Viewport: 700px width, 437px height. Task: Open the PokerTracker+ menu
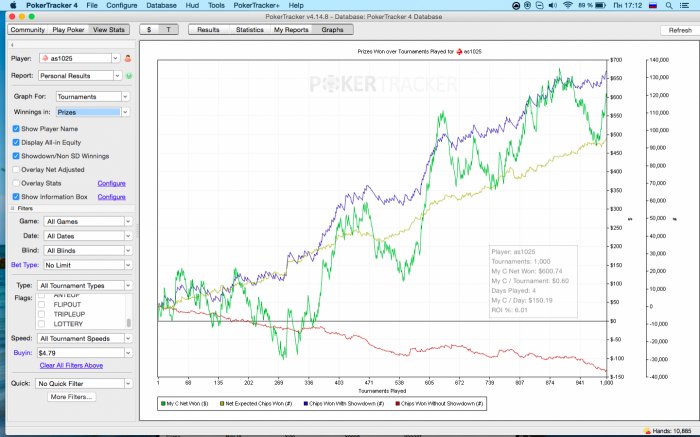tap(256, 5)
